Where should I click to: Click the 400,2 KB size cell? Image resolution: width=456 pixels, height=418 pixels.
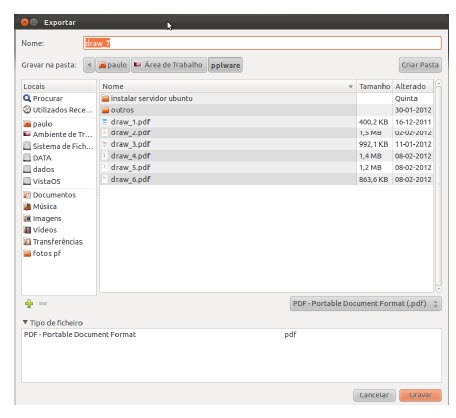click(374, 122)
